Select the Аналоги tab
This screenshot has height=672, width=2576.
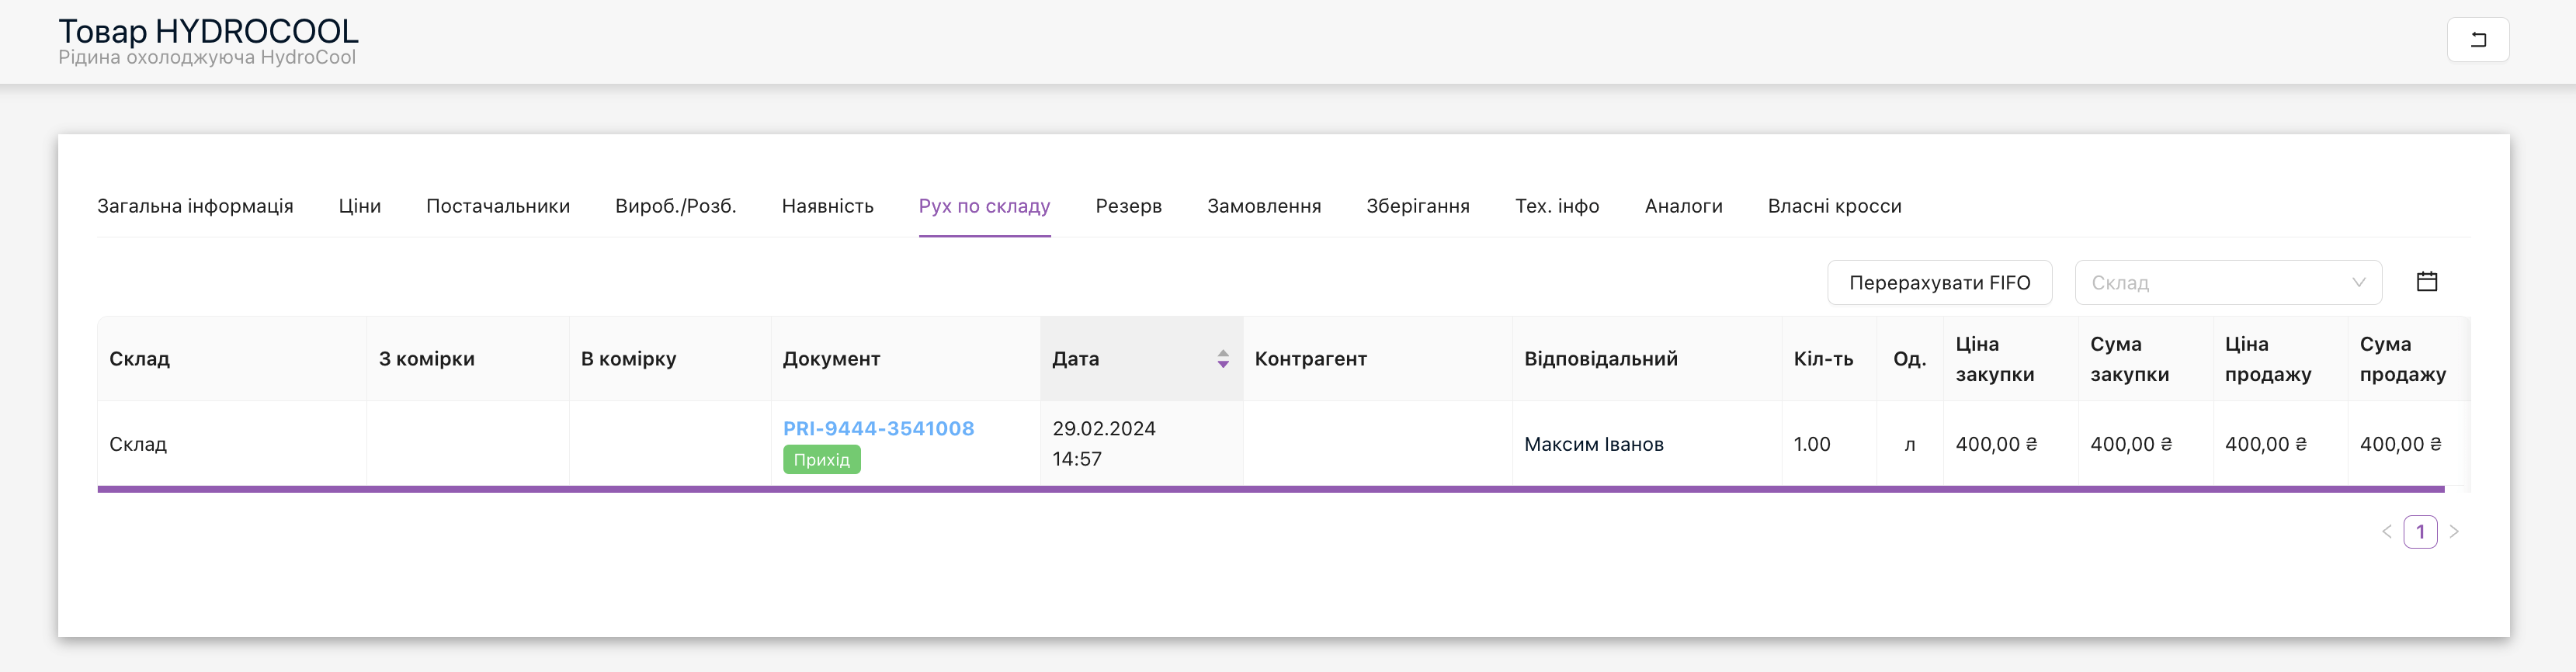coord(1683,206)
